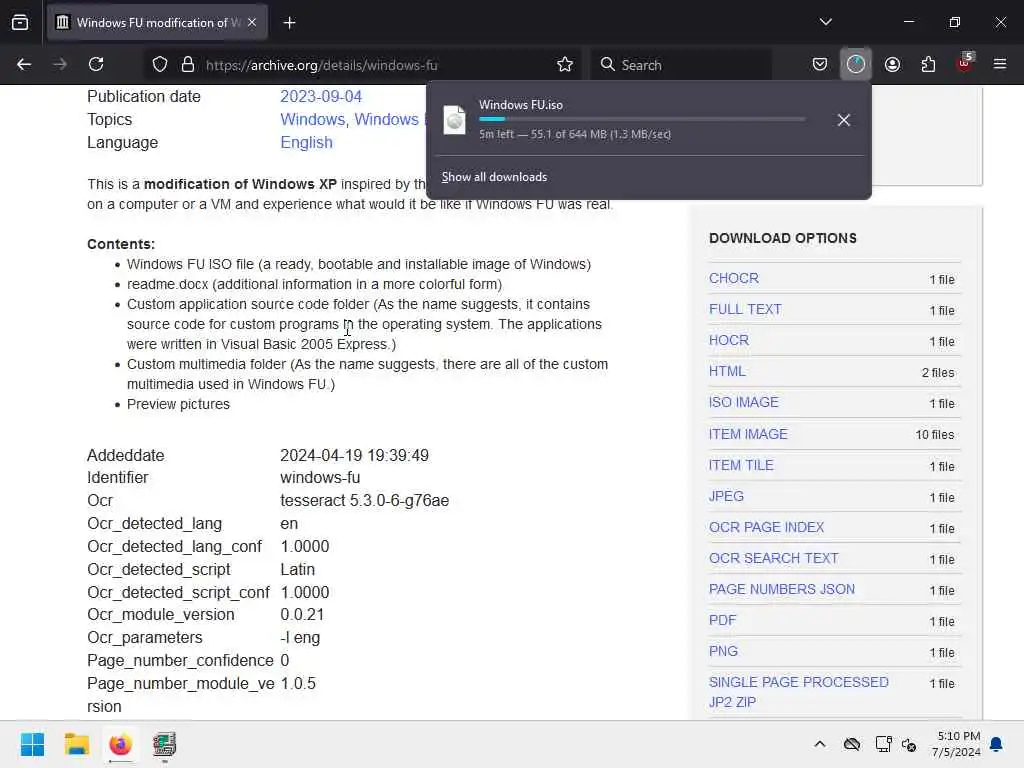This screenshot has height=768, width=1024.
Task: Save page to Pocket
Action: coord(820,64)
